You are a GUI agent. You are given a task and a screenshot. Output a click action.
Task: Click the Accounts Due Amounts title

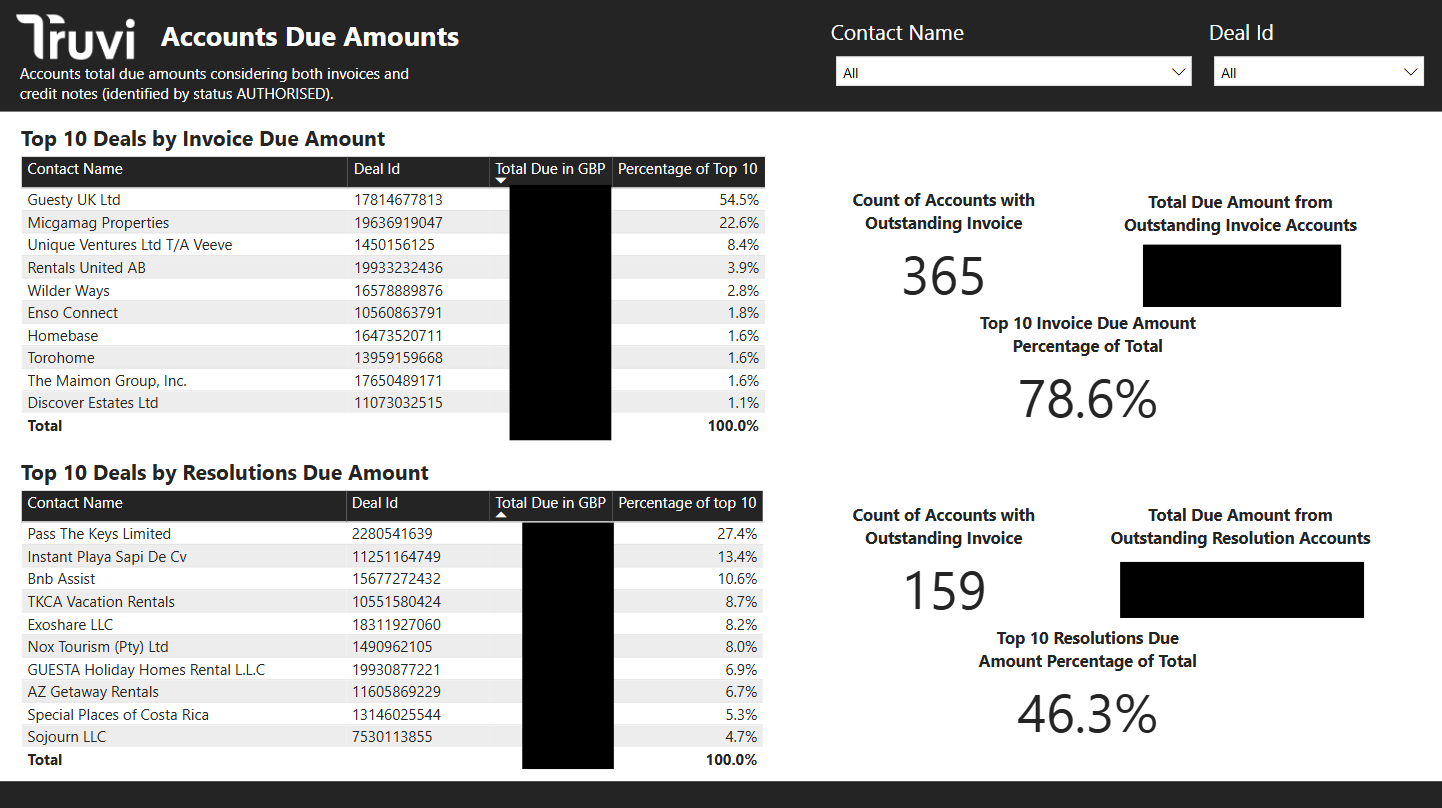point(310,37)
